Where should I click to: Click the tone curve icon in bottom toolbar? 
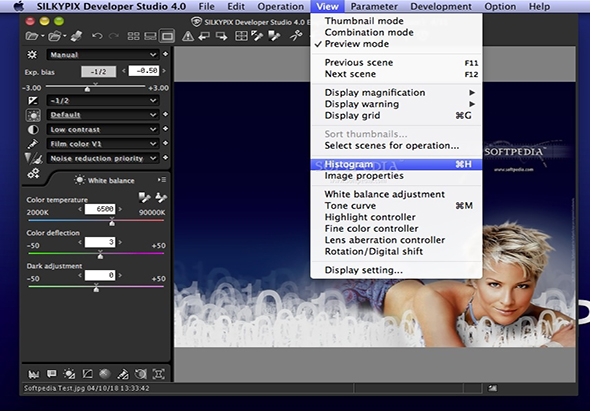(87, 374)
